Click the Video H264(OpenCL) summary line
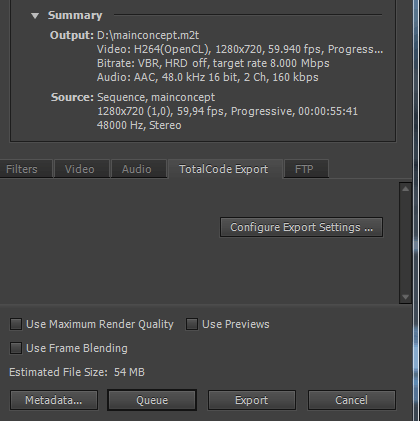The height and width of the screenshot is (421, 420). point(240,49)
